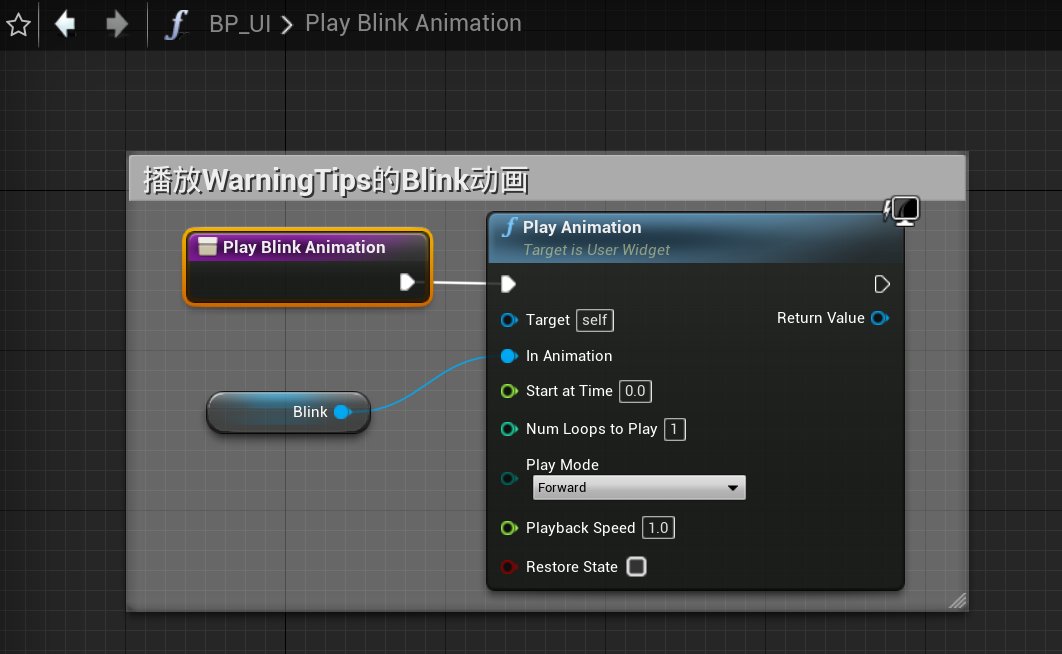Click entry node execution output pin
This screenshot has width=1062, height=654.
[407, 282]
